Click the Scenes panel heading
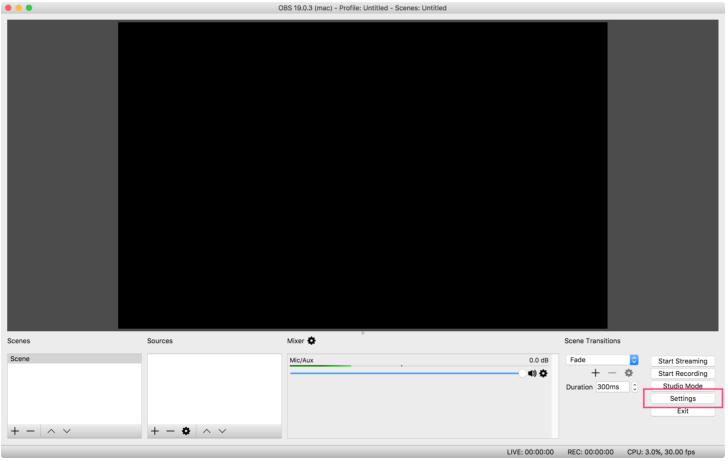The width and height of the screenshot is (728, 461). coord(19,341)
